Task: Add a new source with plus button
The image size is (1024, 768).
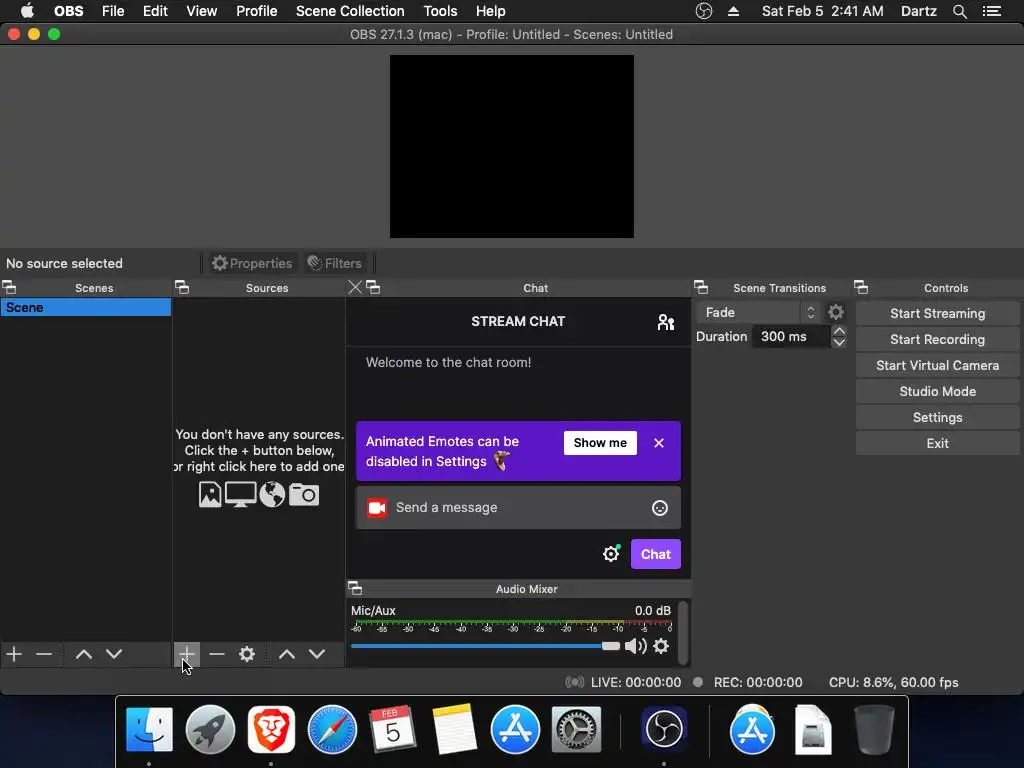Action: coord(186,654)
